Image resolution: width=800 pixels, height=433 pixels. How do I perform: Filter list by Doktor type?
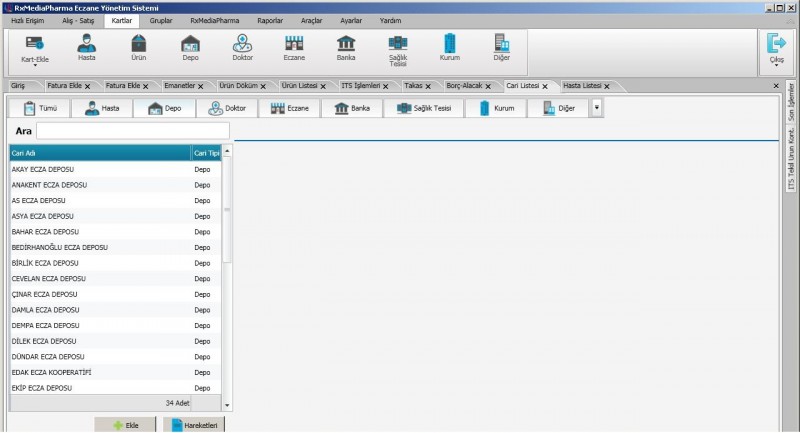pos(227,108)
